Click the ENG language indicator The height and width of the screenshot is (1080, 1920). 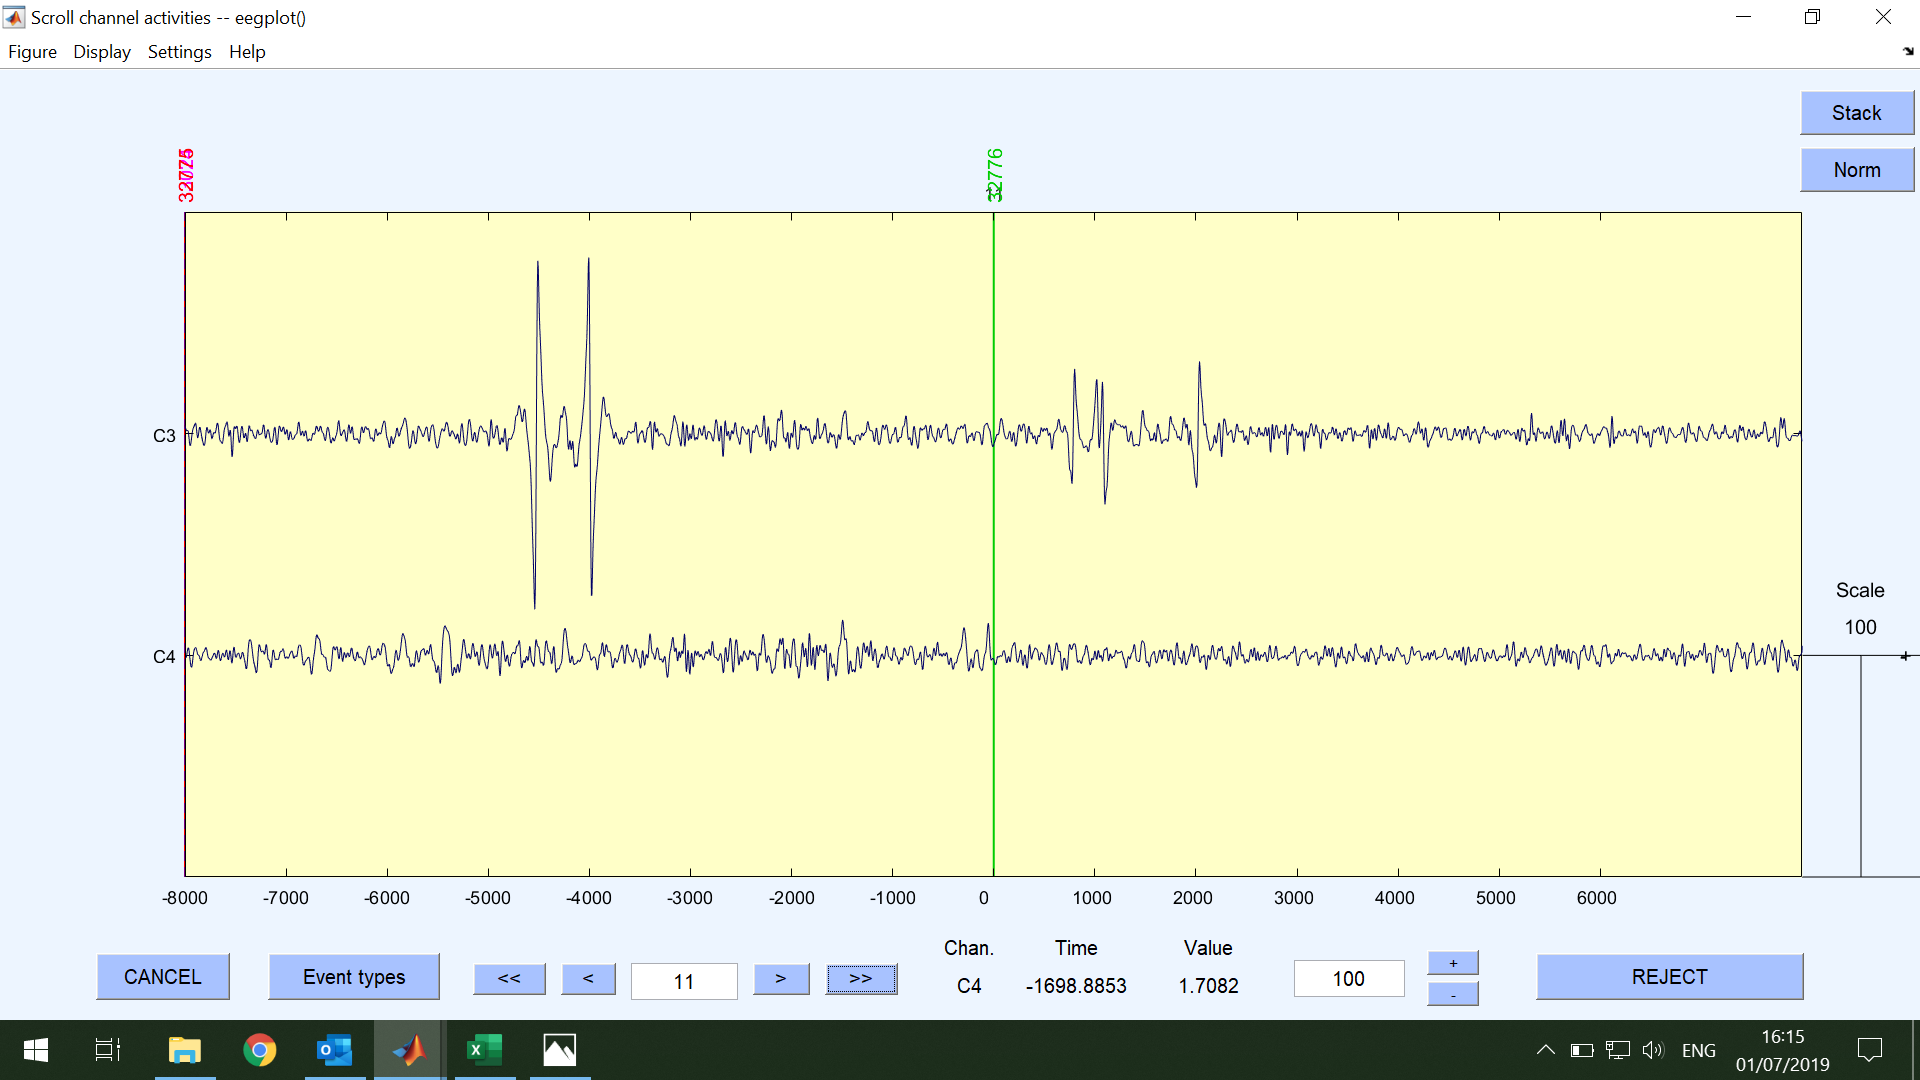(x=1699, y=1050)
